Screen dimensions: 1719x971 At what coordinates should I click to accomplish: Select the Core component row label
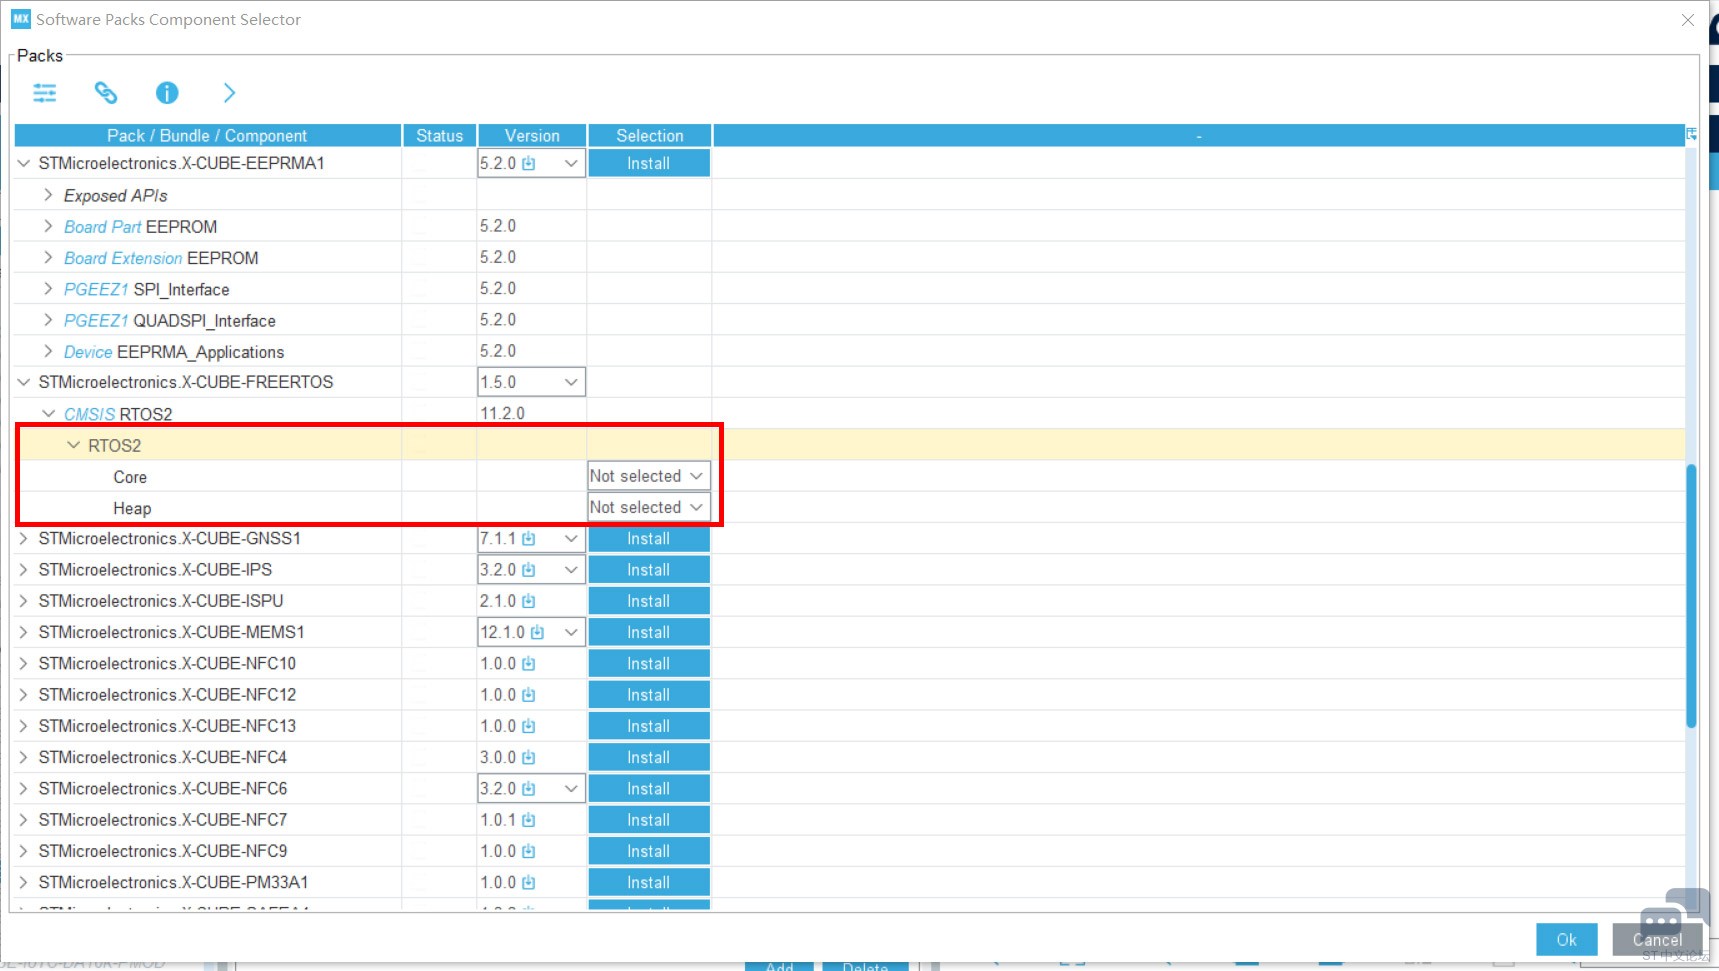[130, 477]
